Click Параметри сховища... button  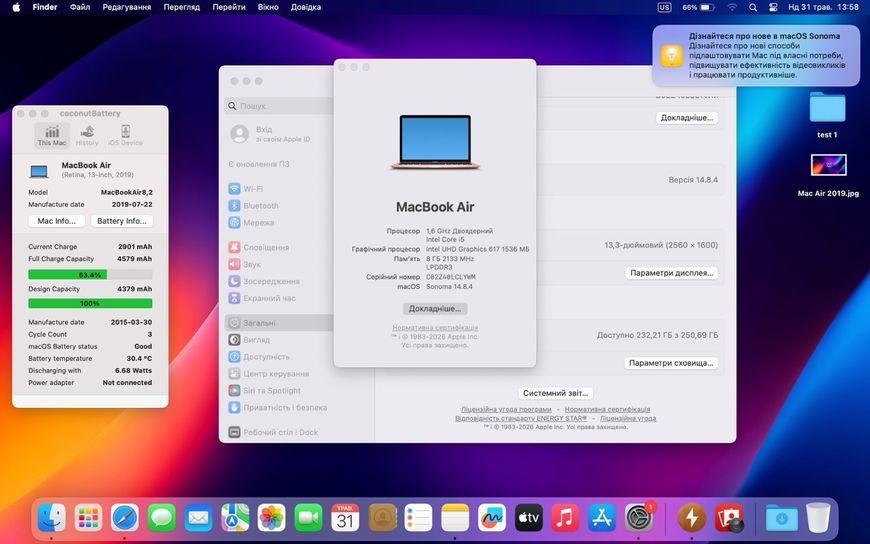(671, 363)
